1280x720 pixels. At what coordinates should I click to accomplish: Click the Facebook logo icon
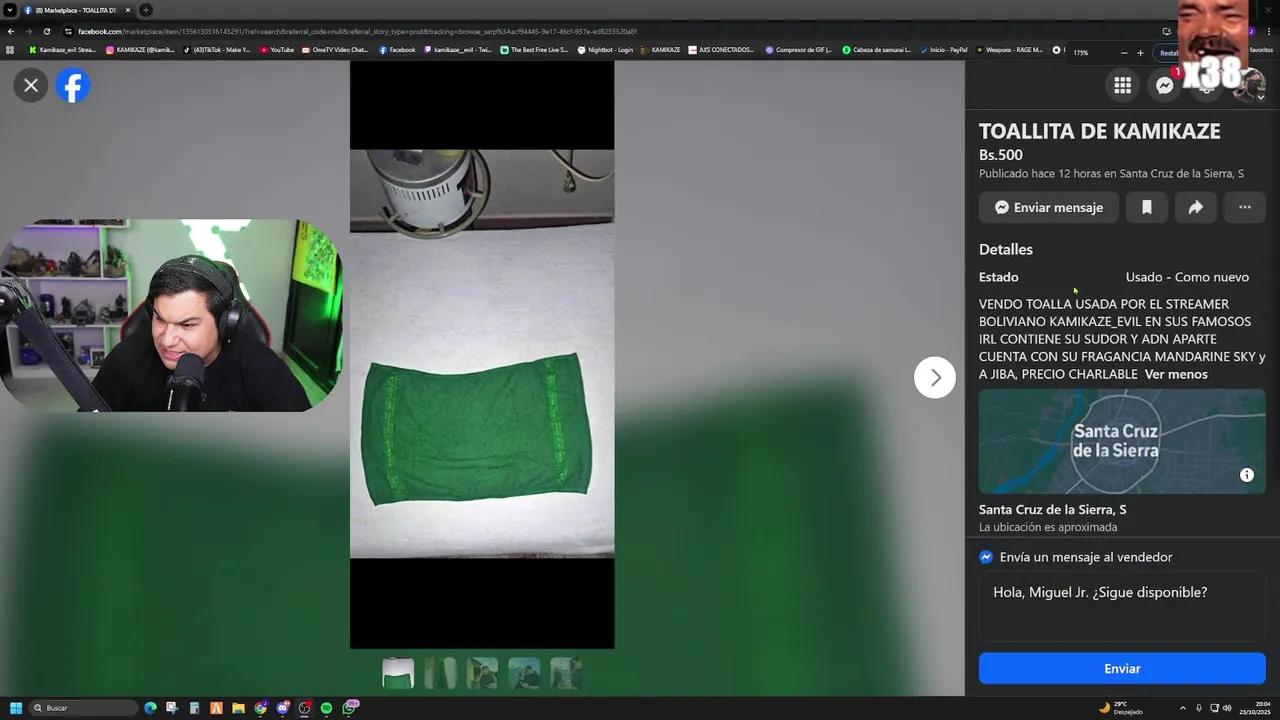click(73, 86)
